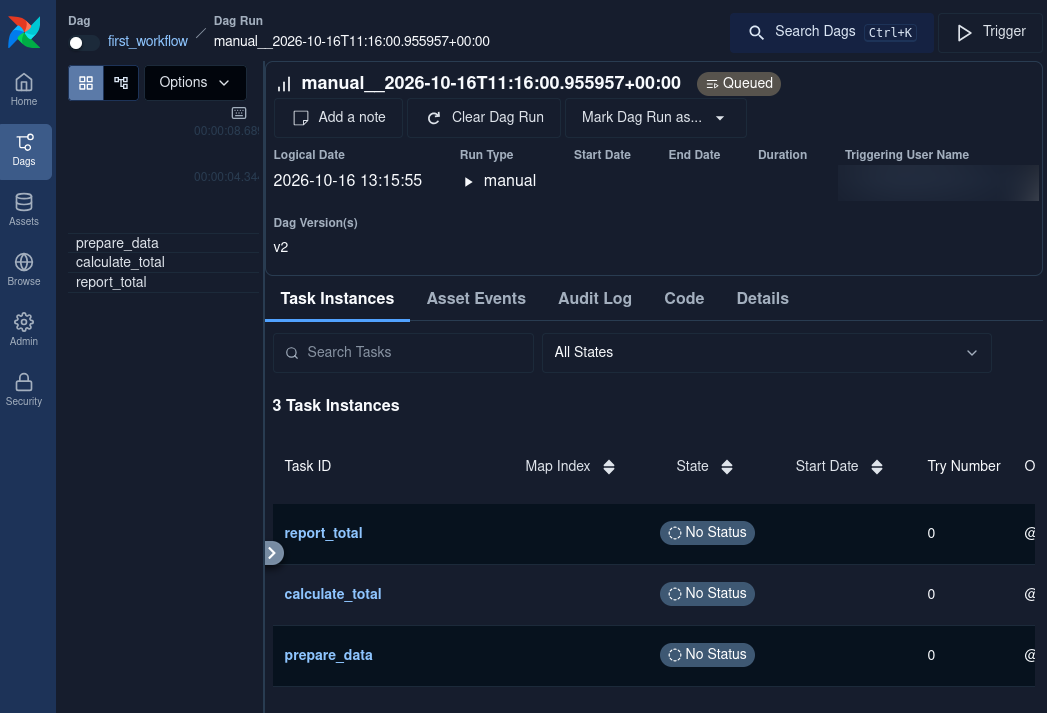1047x713 pixels.
Task: Open the Assets sidebar page
Action: click(24, 210)
